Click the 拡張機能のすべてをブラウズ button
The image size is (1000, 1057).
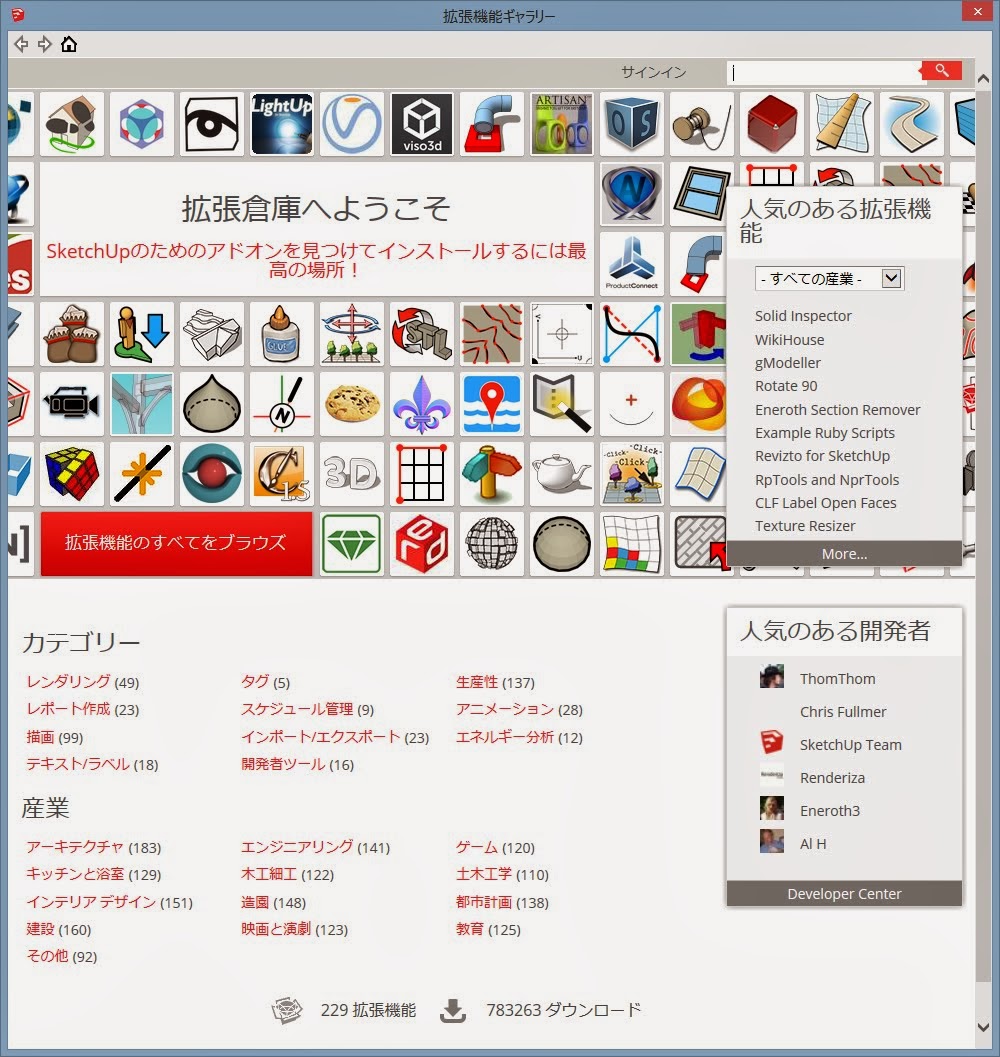(176, 543)
